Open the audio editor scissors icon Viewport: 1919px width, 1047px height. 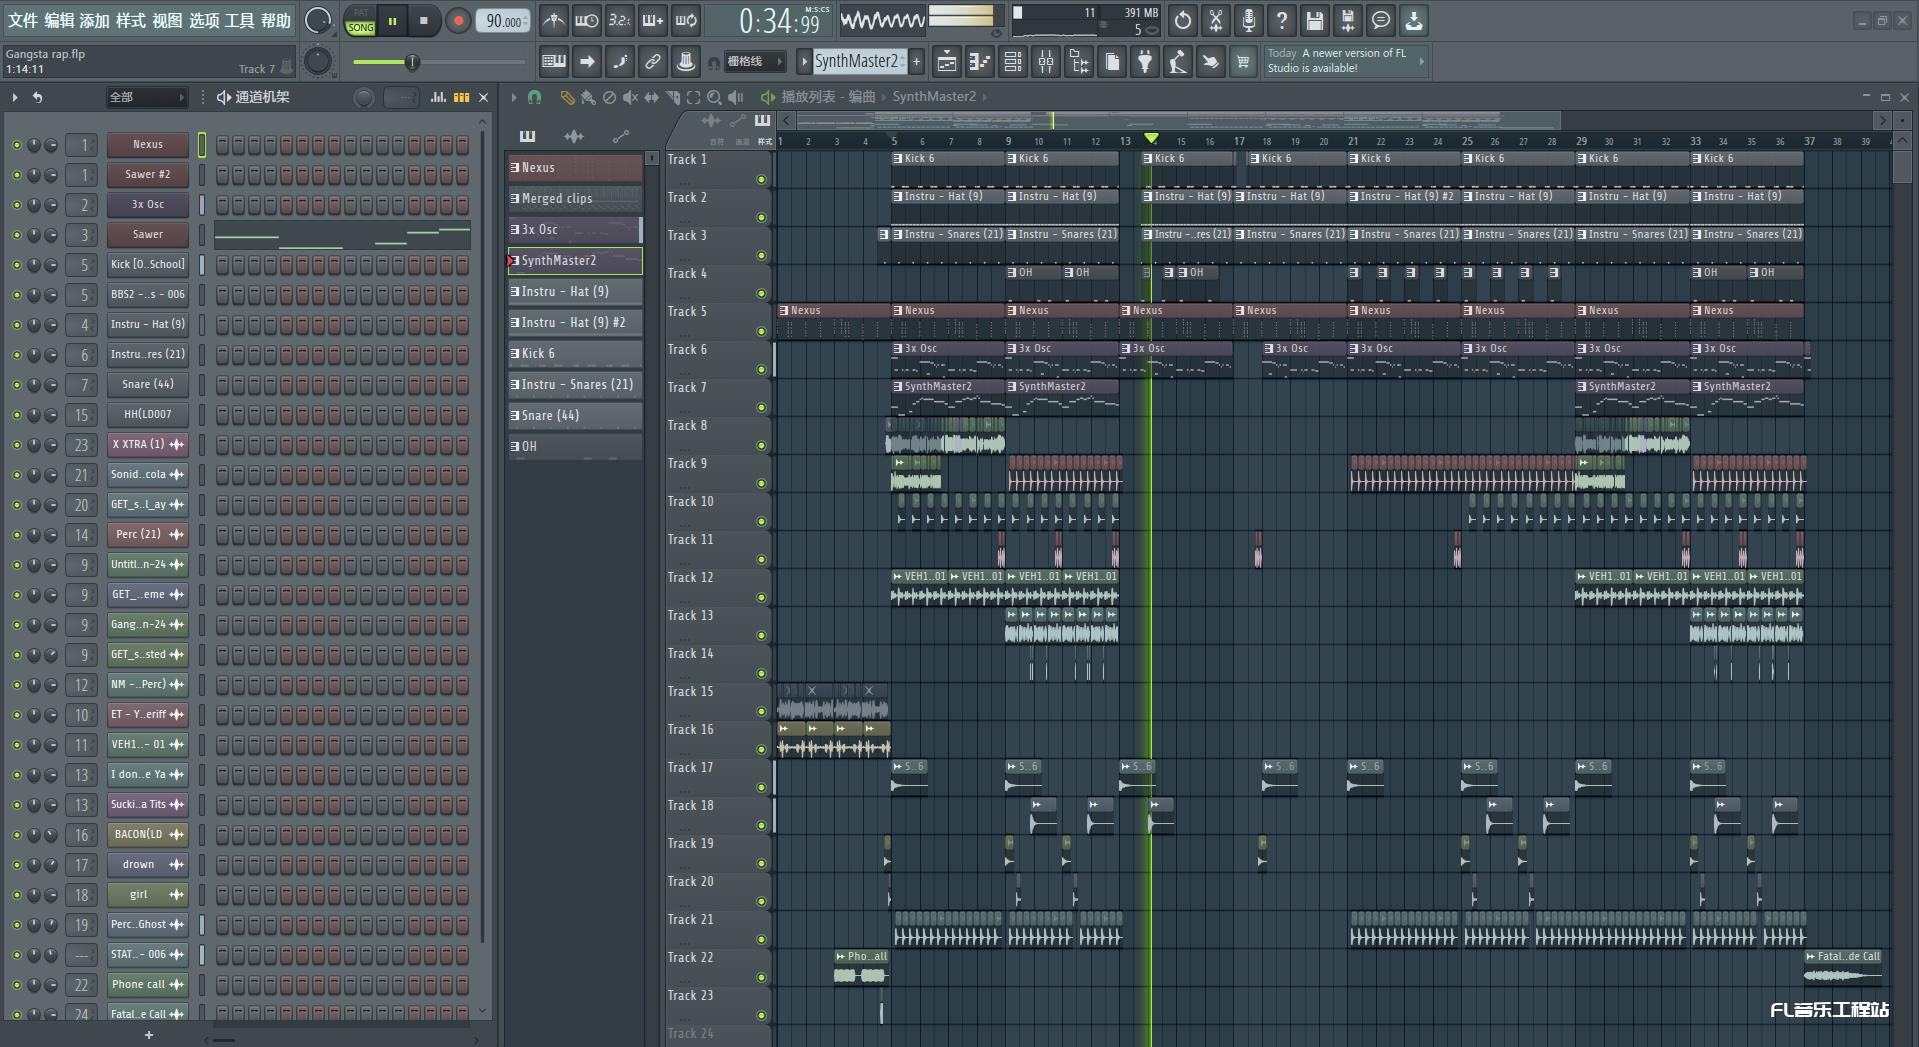(1216, 20)
